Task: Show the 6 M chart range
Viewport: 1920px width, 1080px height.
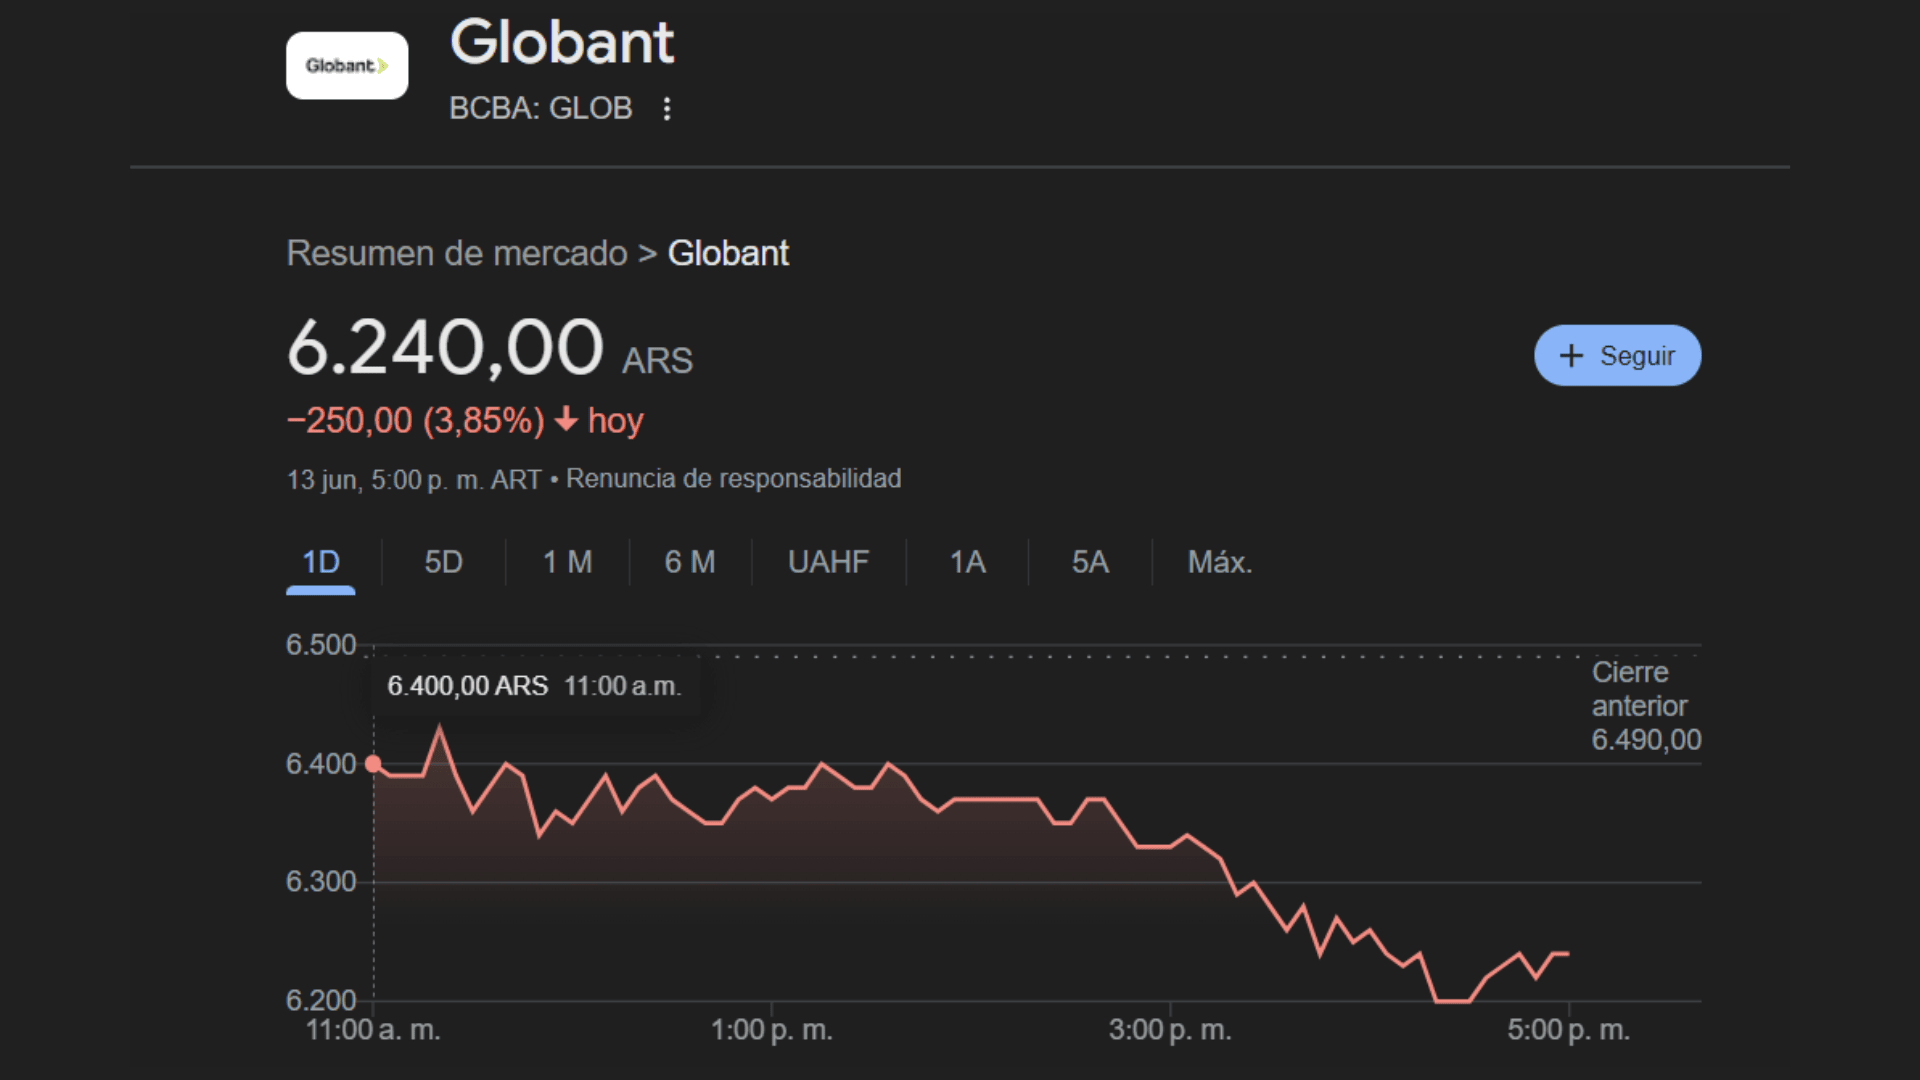Action: click(690, 562)
